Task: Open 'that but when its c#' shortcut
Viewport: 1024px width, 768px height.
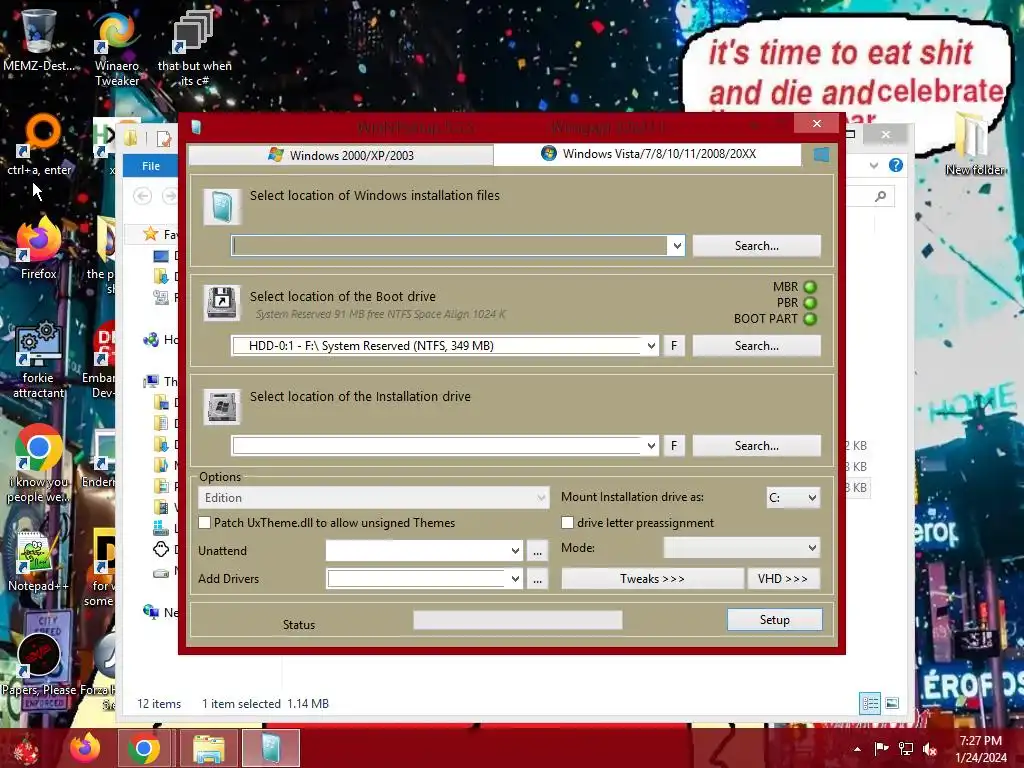Action: tap(194, 49)
